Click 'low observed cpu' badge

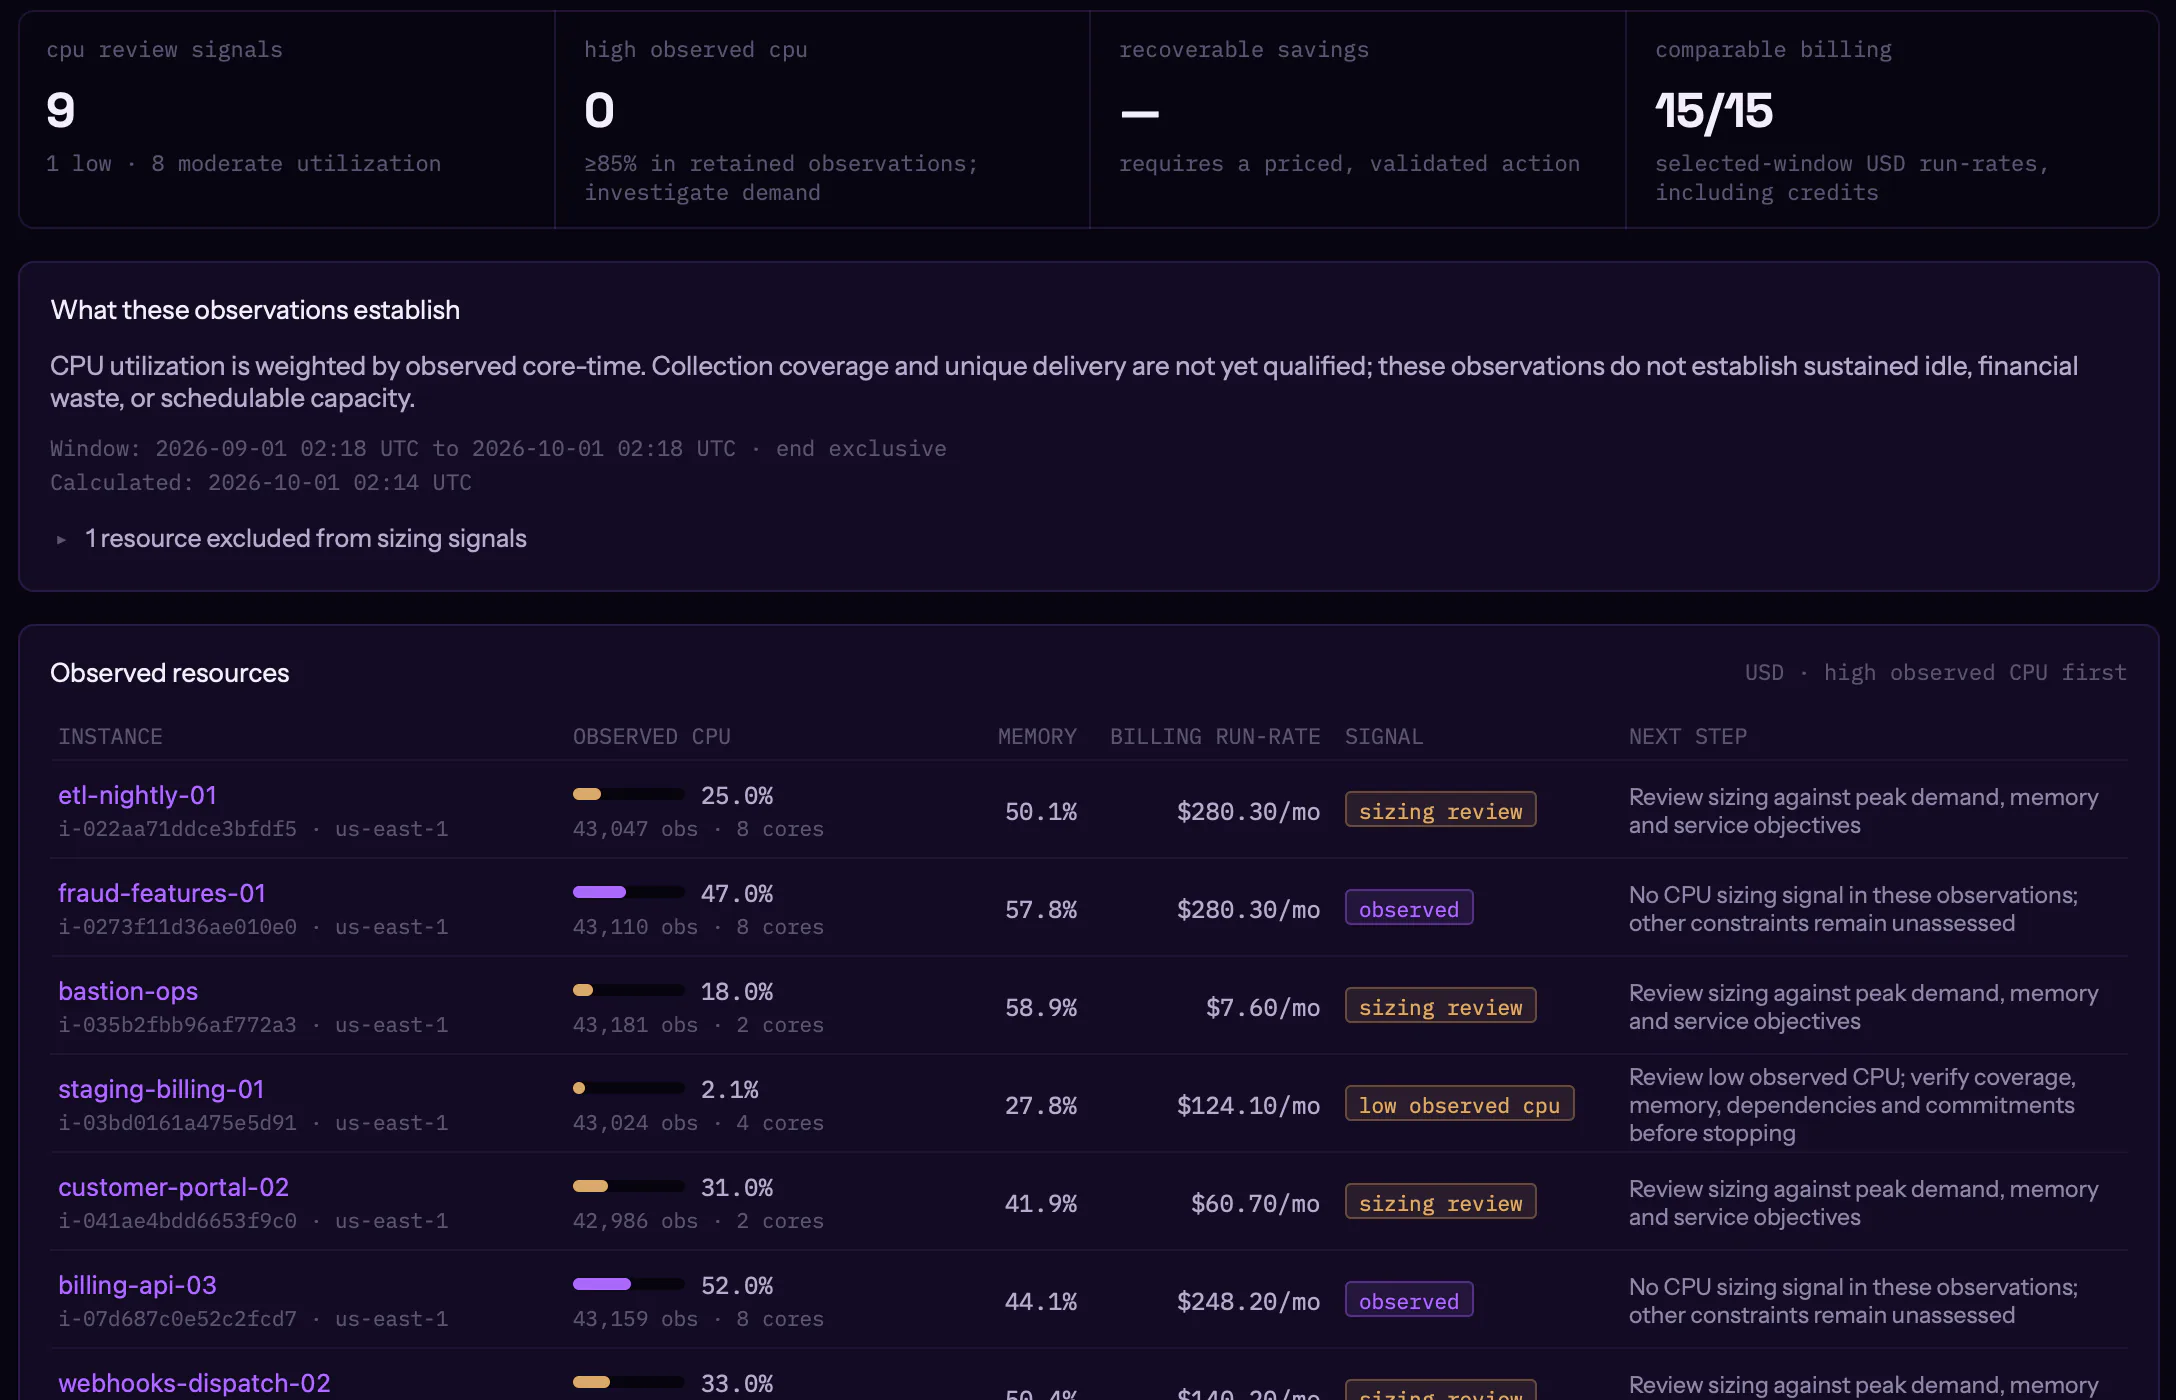tap(1459, 1104)
